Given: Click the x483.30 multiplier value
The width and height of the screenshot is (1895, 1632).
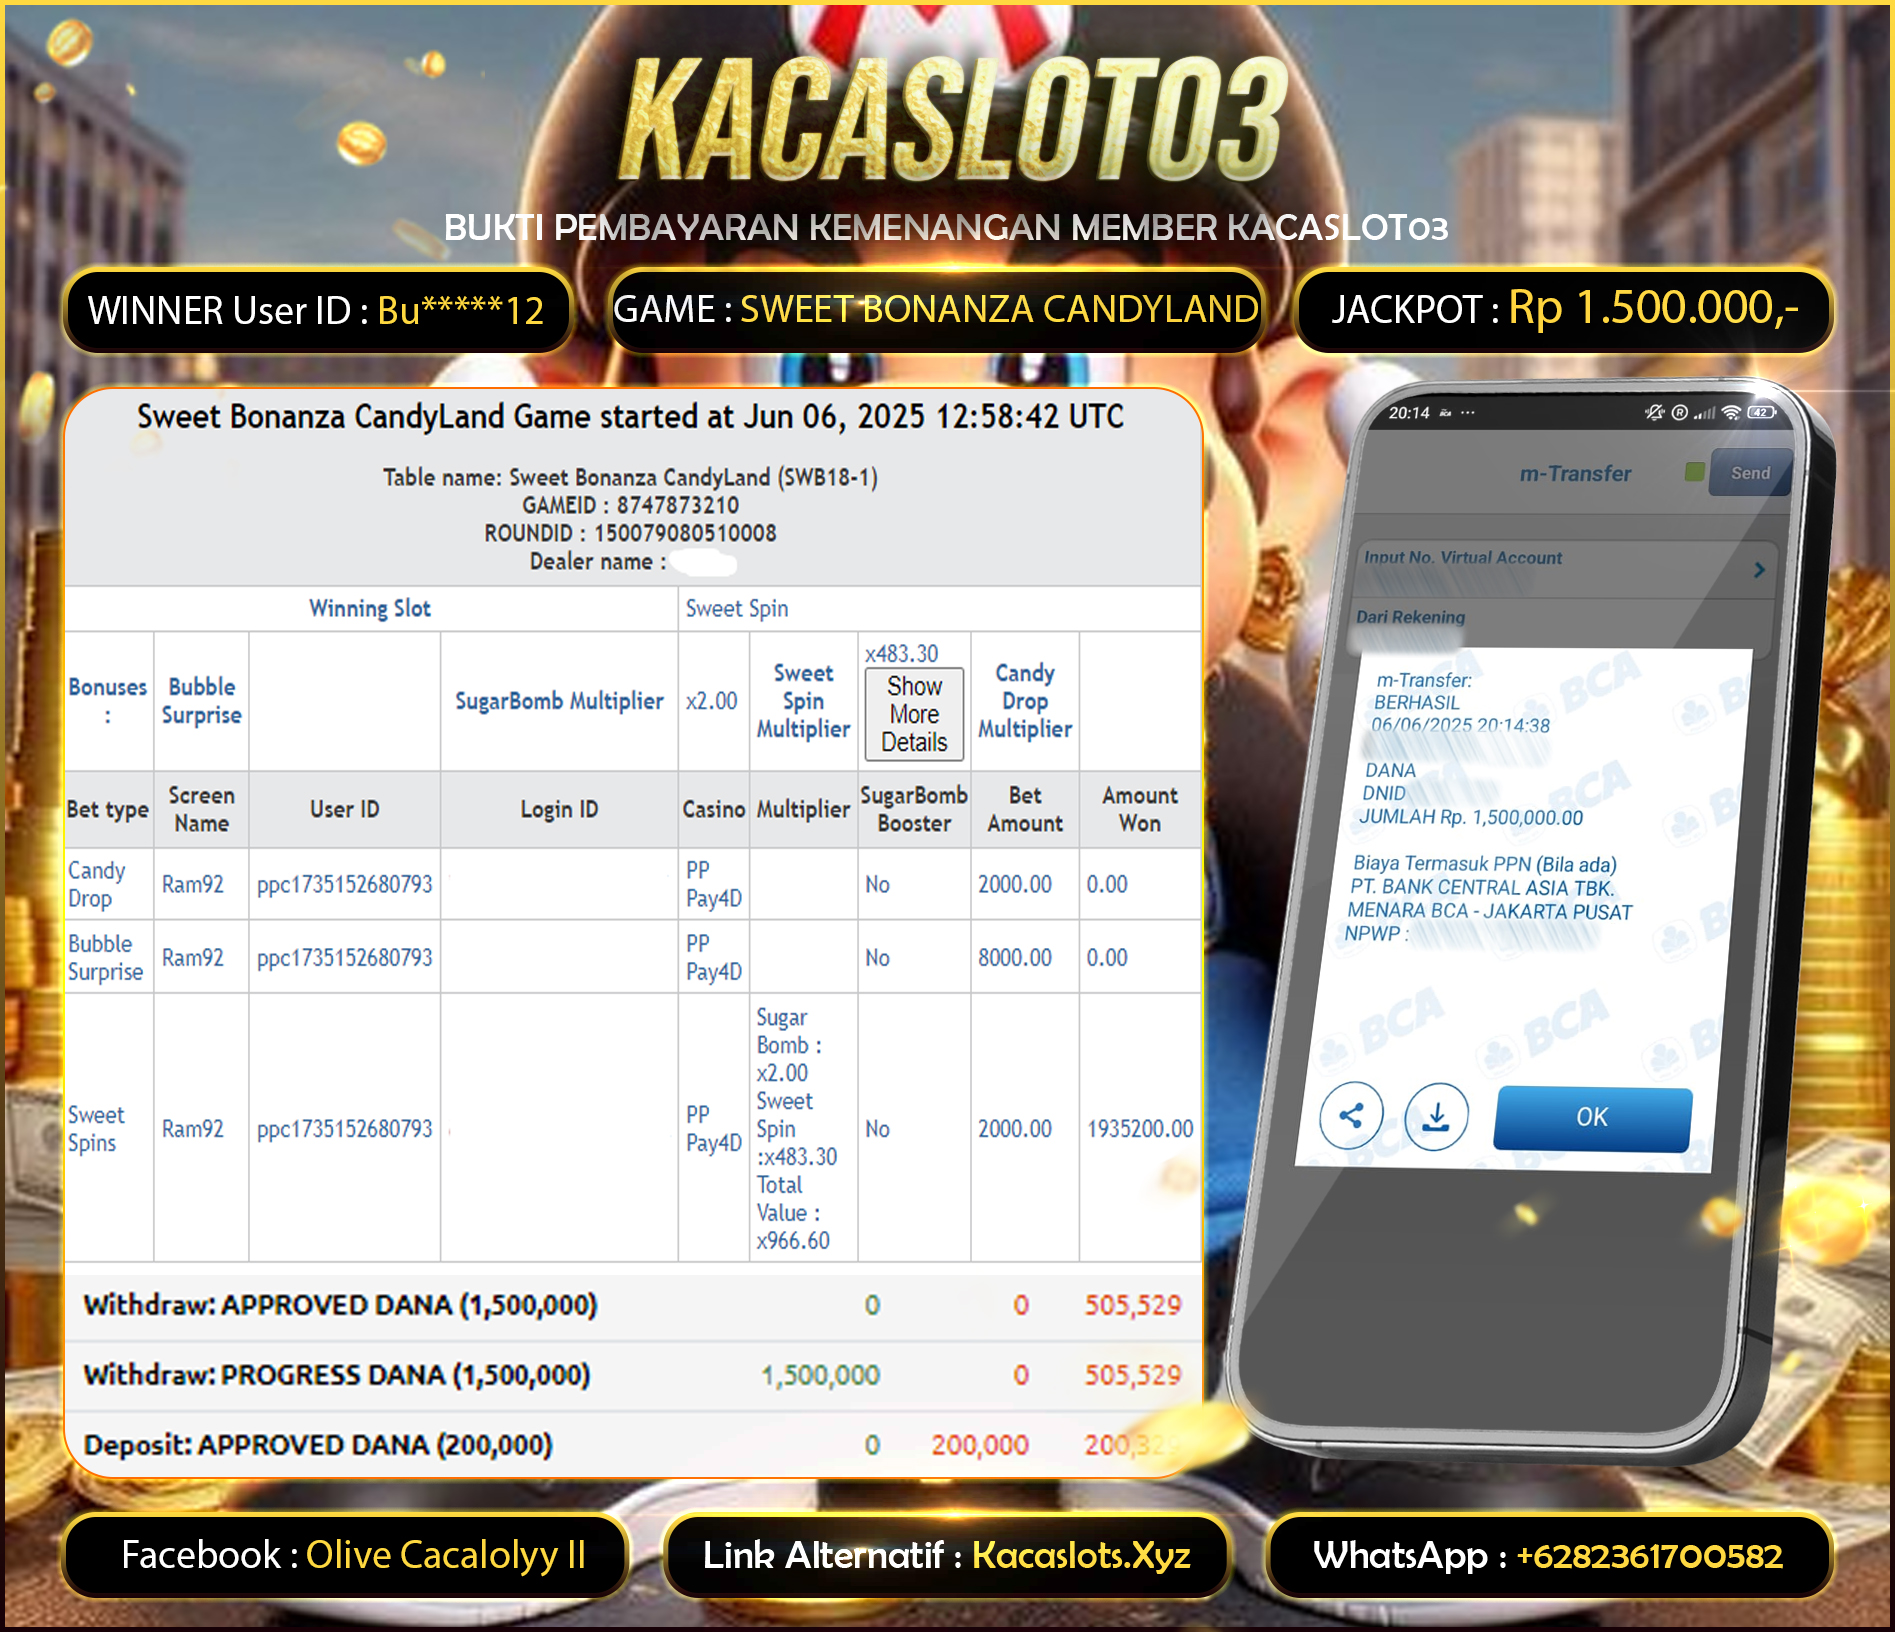Looking at the screenshot, I should [902, 653].
